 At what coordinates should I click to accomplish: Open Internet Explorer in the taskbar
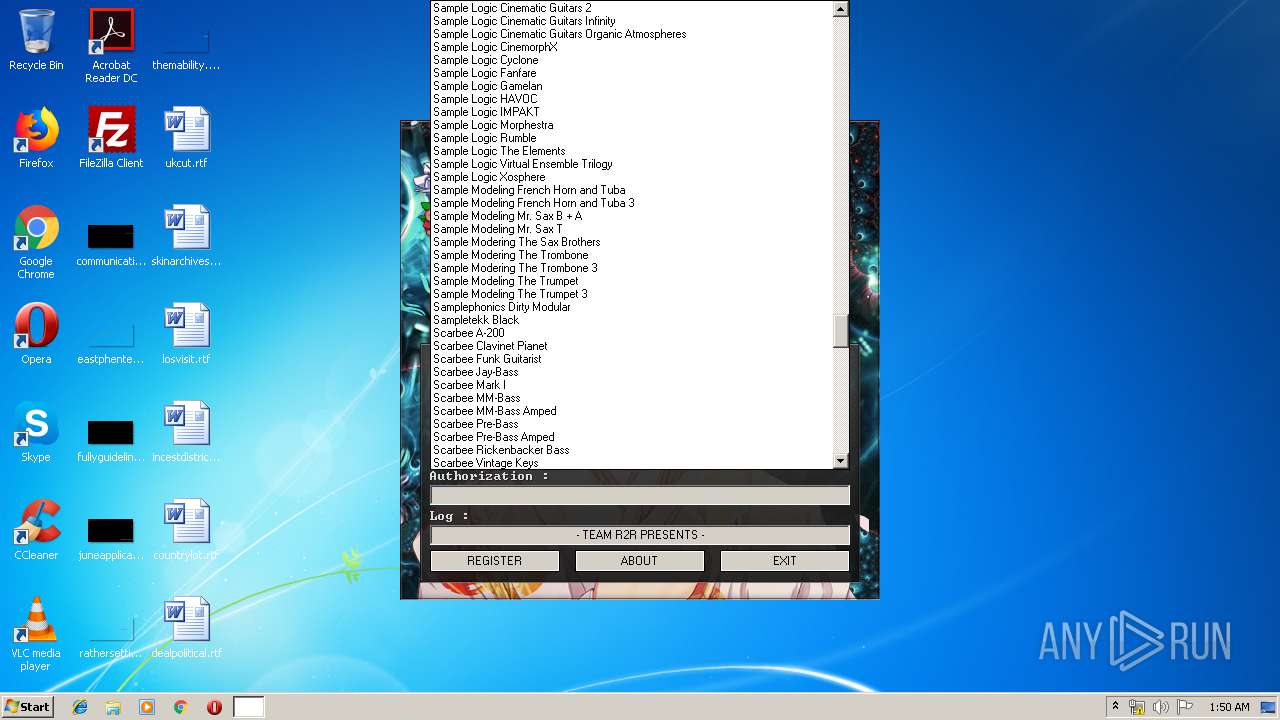(x=80, y=707)
